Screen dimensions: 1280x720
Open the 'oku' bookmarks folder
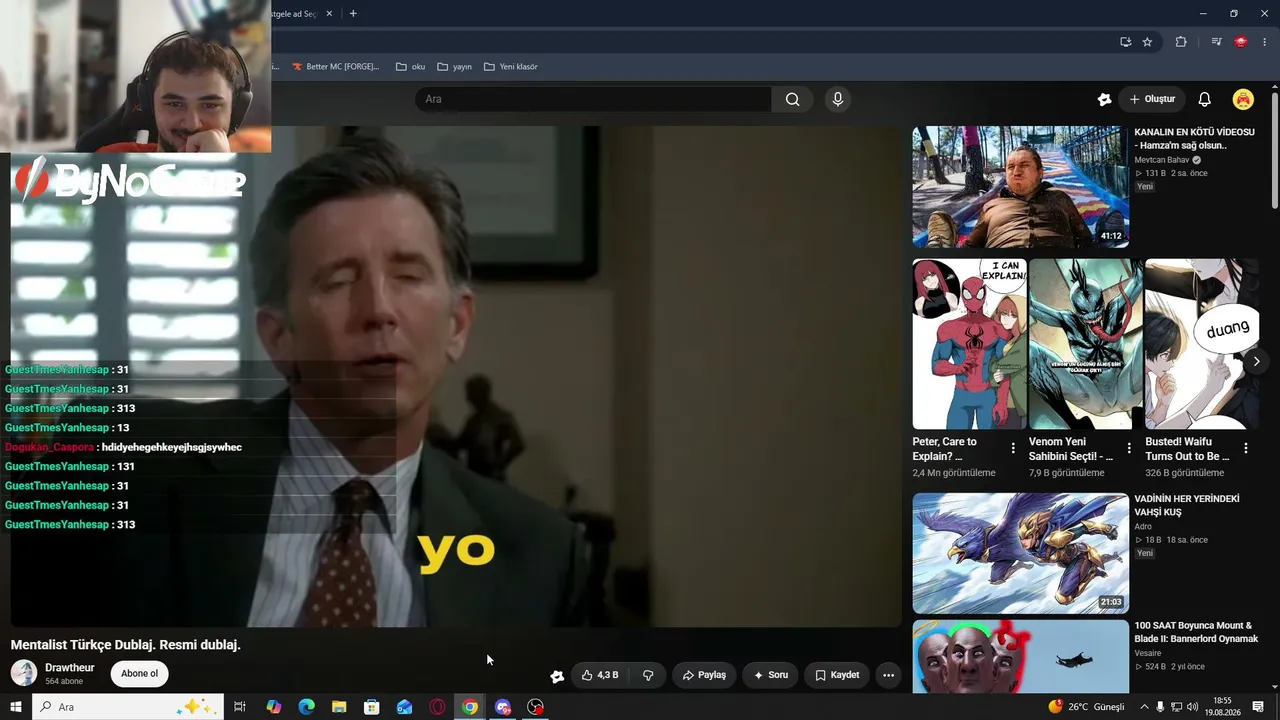tap(410, 67)
